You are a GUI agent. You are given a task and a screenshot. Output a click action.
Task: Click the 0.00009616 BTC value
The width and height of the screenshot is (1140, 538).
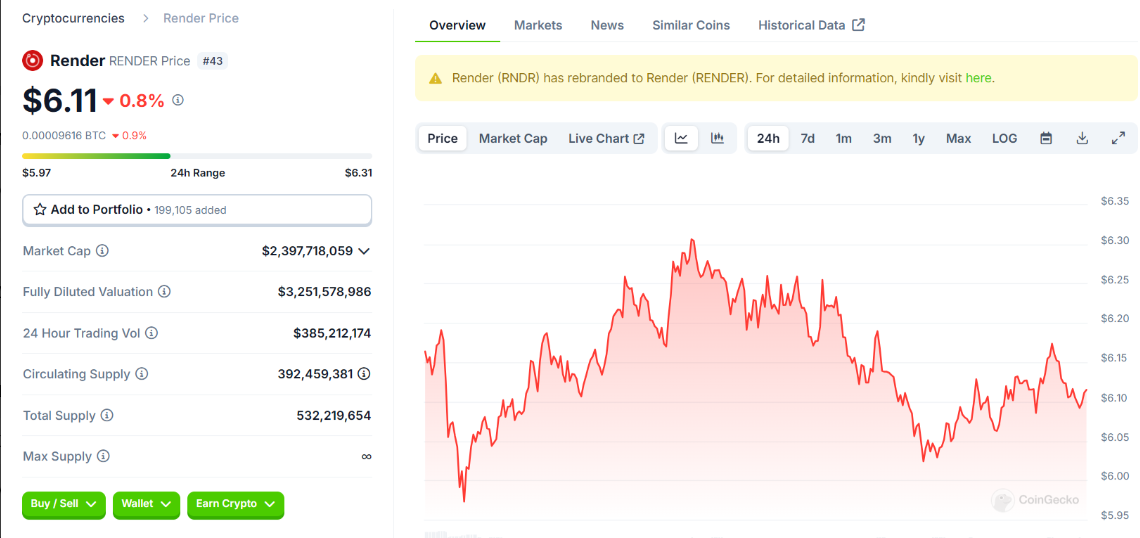tap(64, 135)
